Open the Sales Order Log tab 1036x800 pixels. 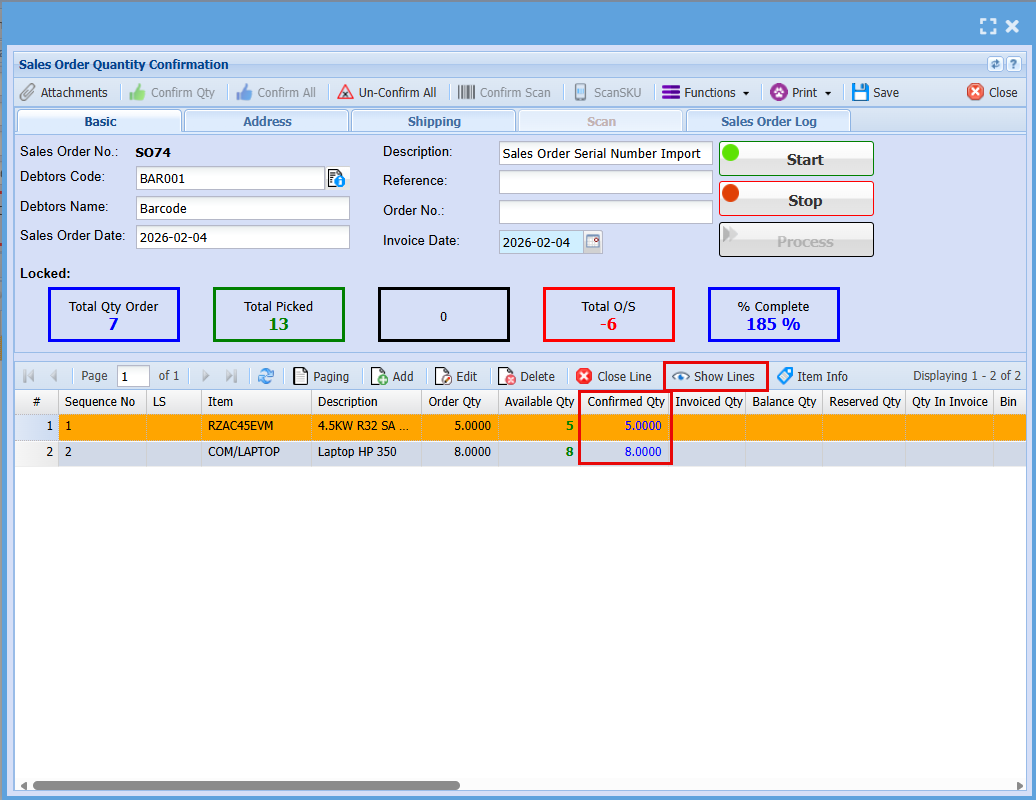(768, 121)
